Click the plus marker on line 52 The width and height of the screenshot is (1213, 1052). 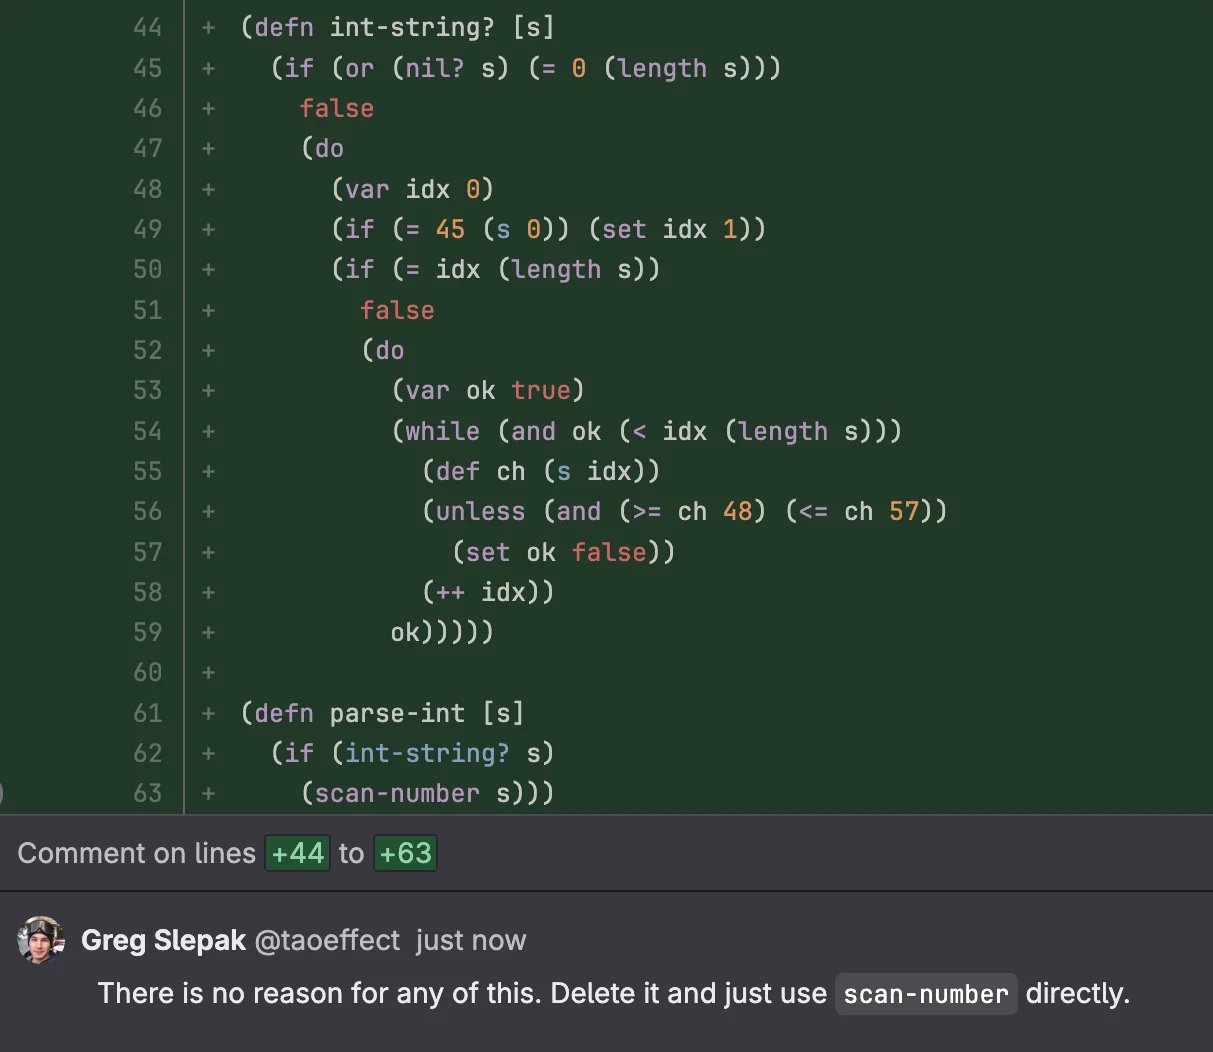pos(208,350)
